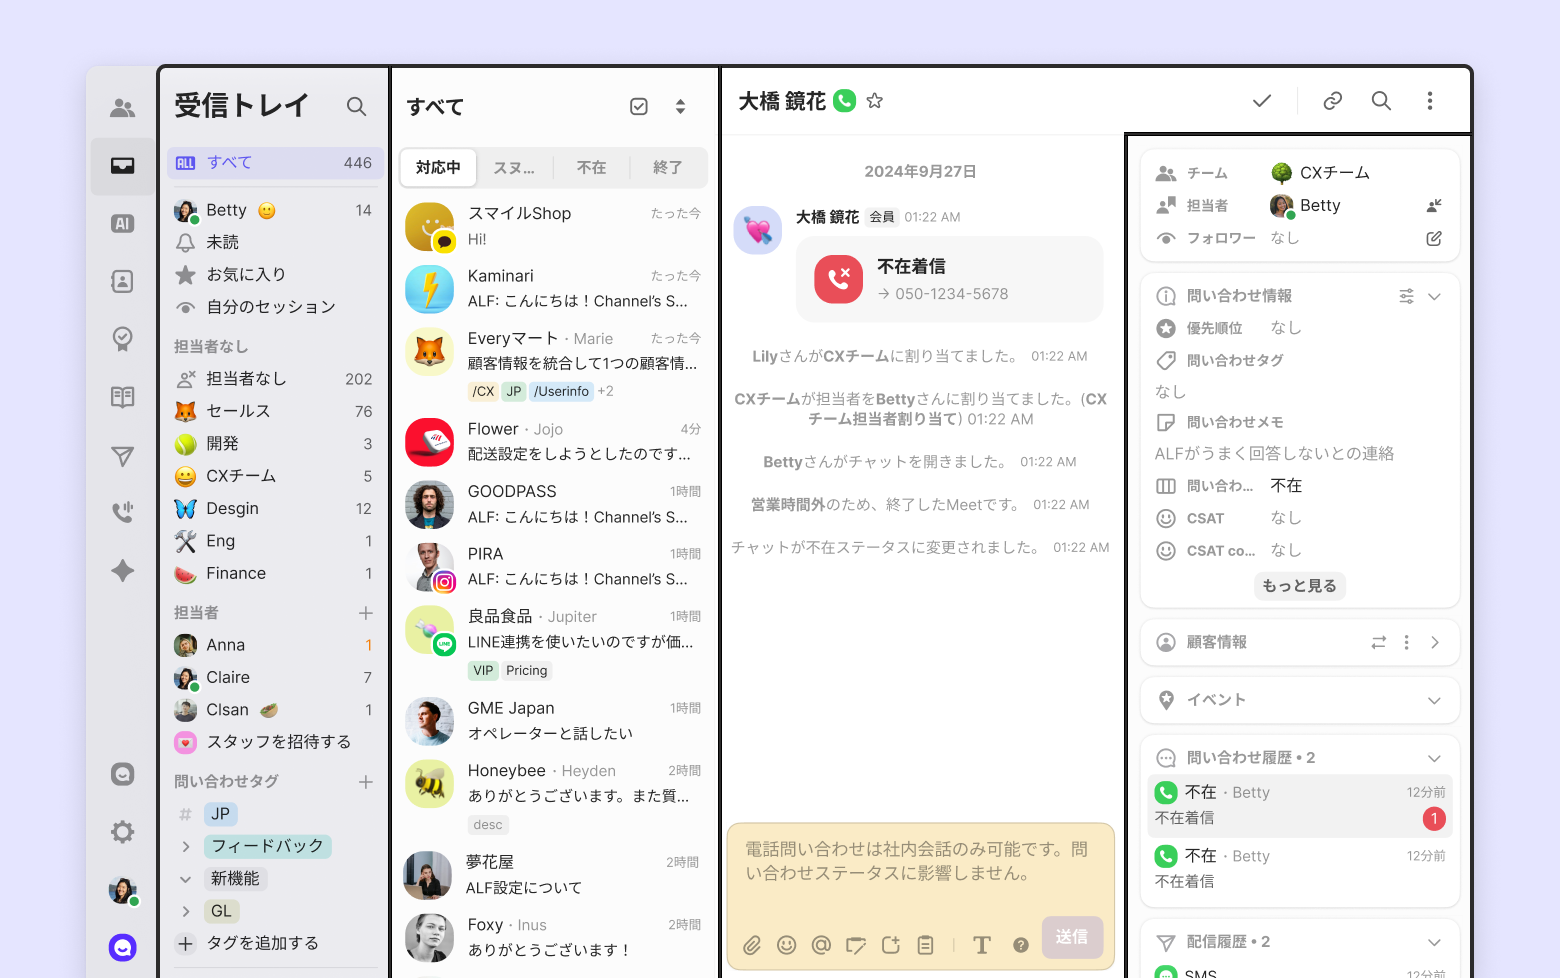Viewport: 1560px width, 978px height.
Task: Collapse the 配信履歴 section
Action: click(x=1434, y=942)
